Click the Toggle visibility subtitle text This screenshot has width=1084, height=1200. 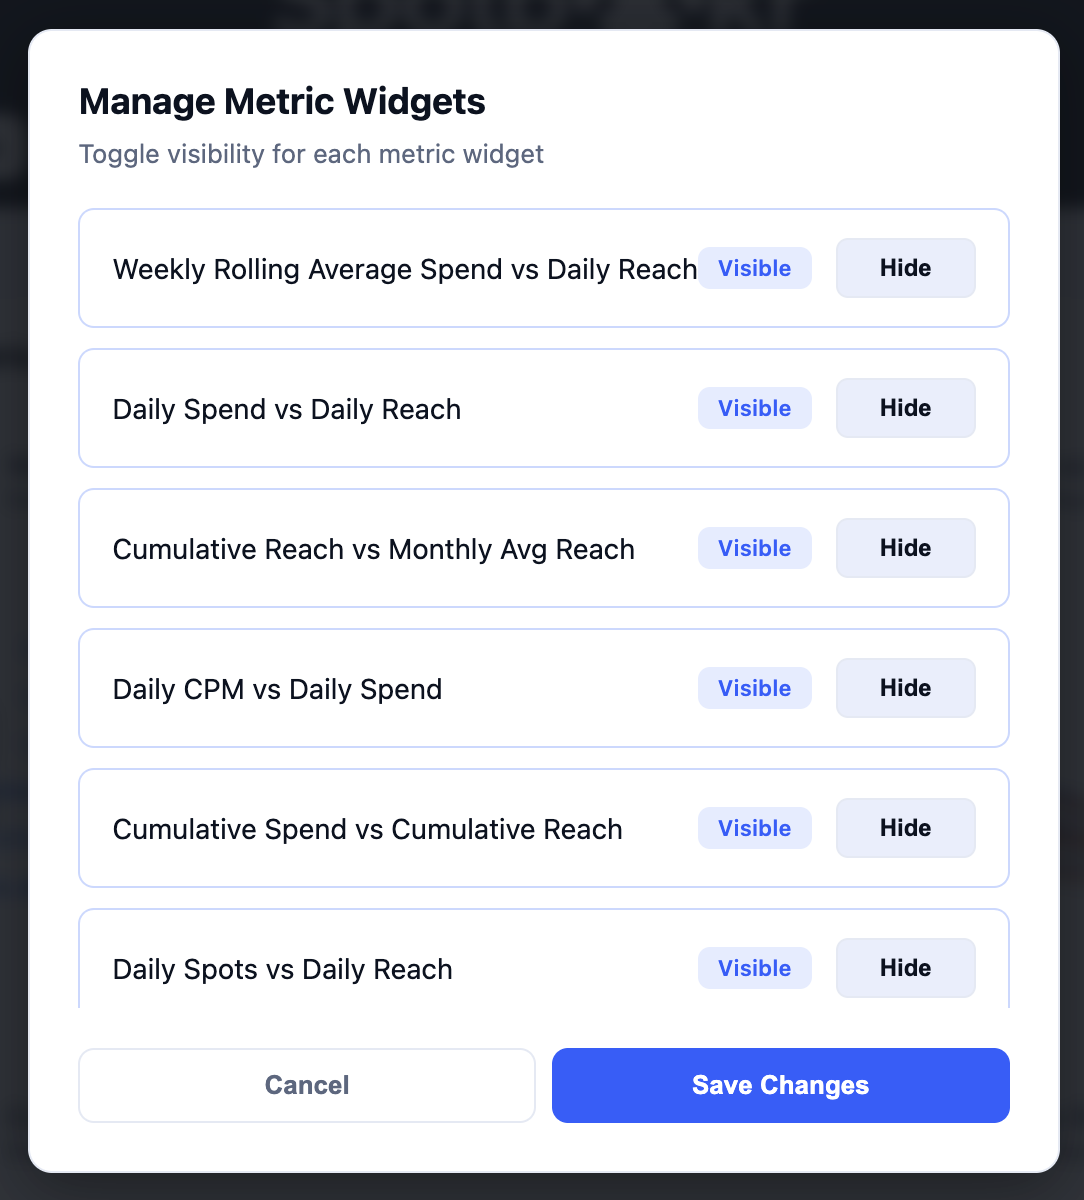click(x=311, y=154)
